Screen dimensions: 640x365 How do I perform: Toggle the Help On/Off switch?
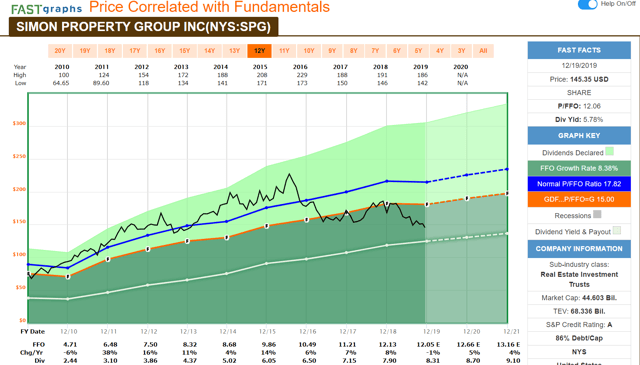[x=587, y=4]
